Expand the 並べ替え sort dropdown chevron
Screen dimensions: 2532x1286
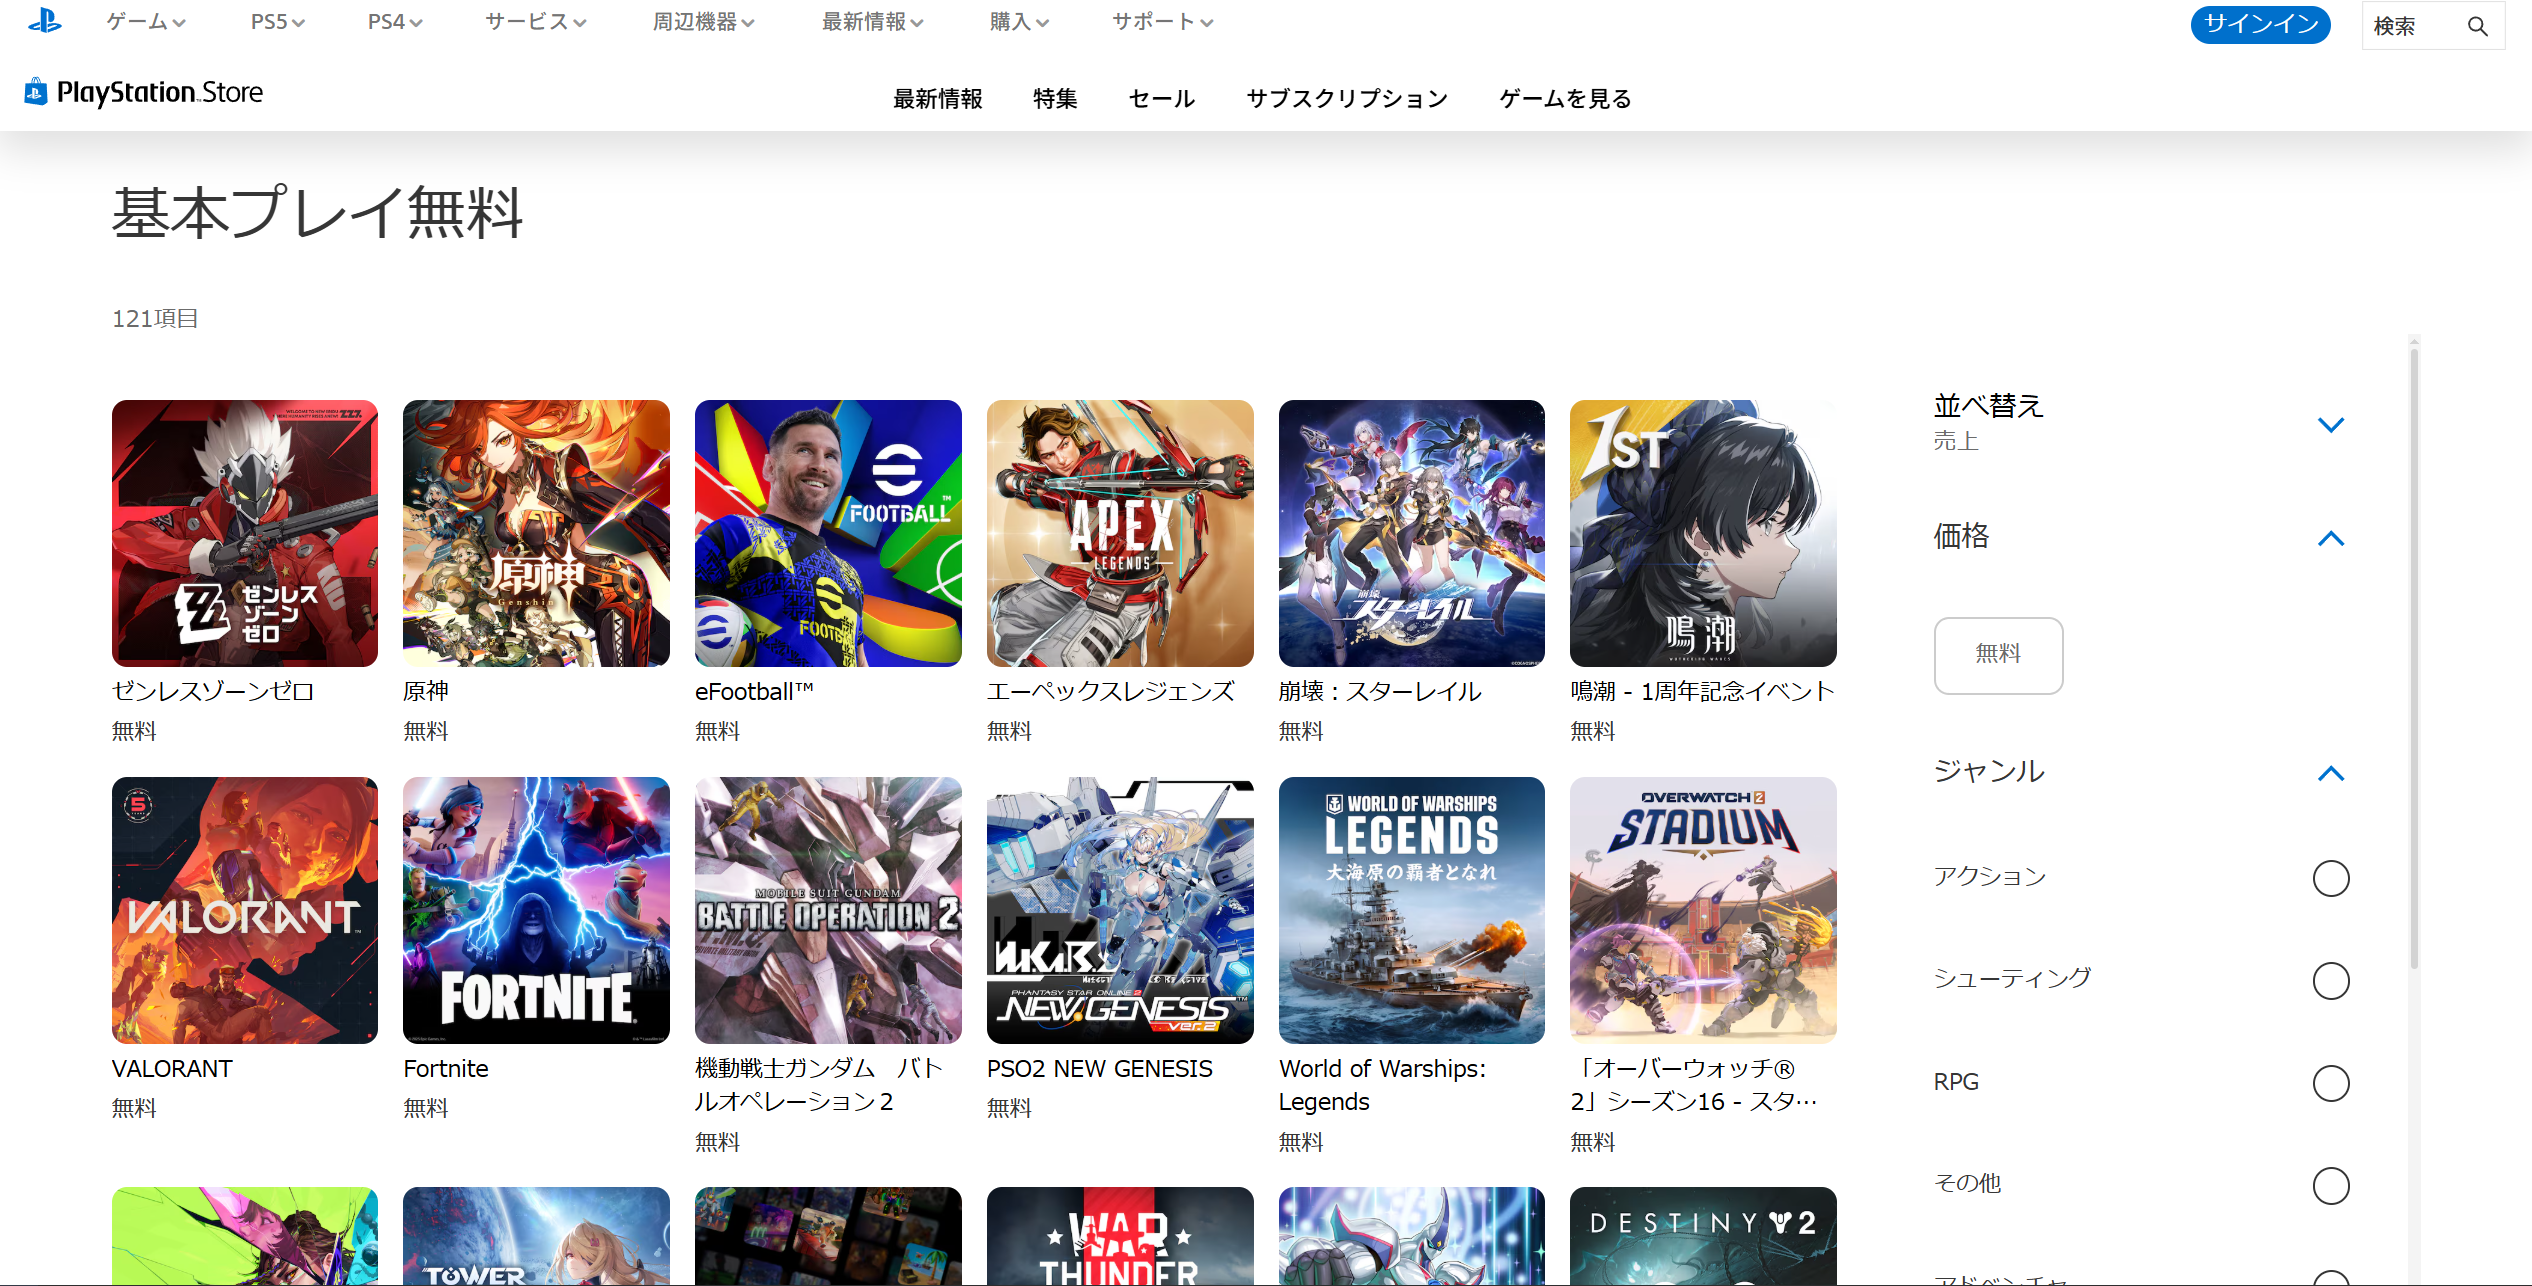(x=2331, y=425)
